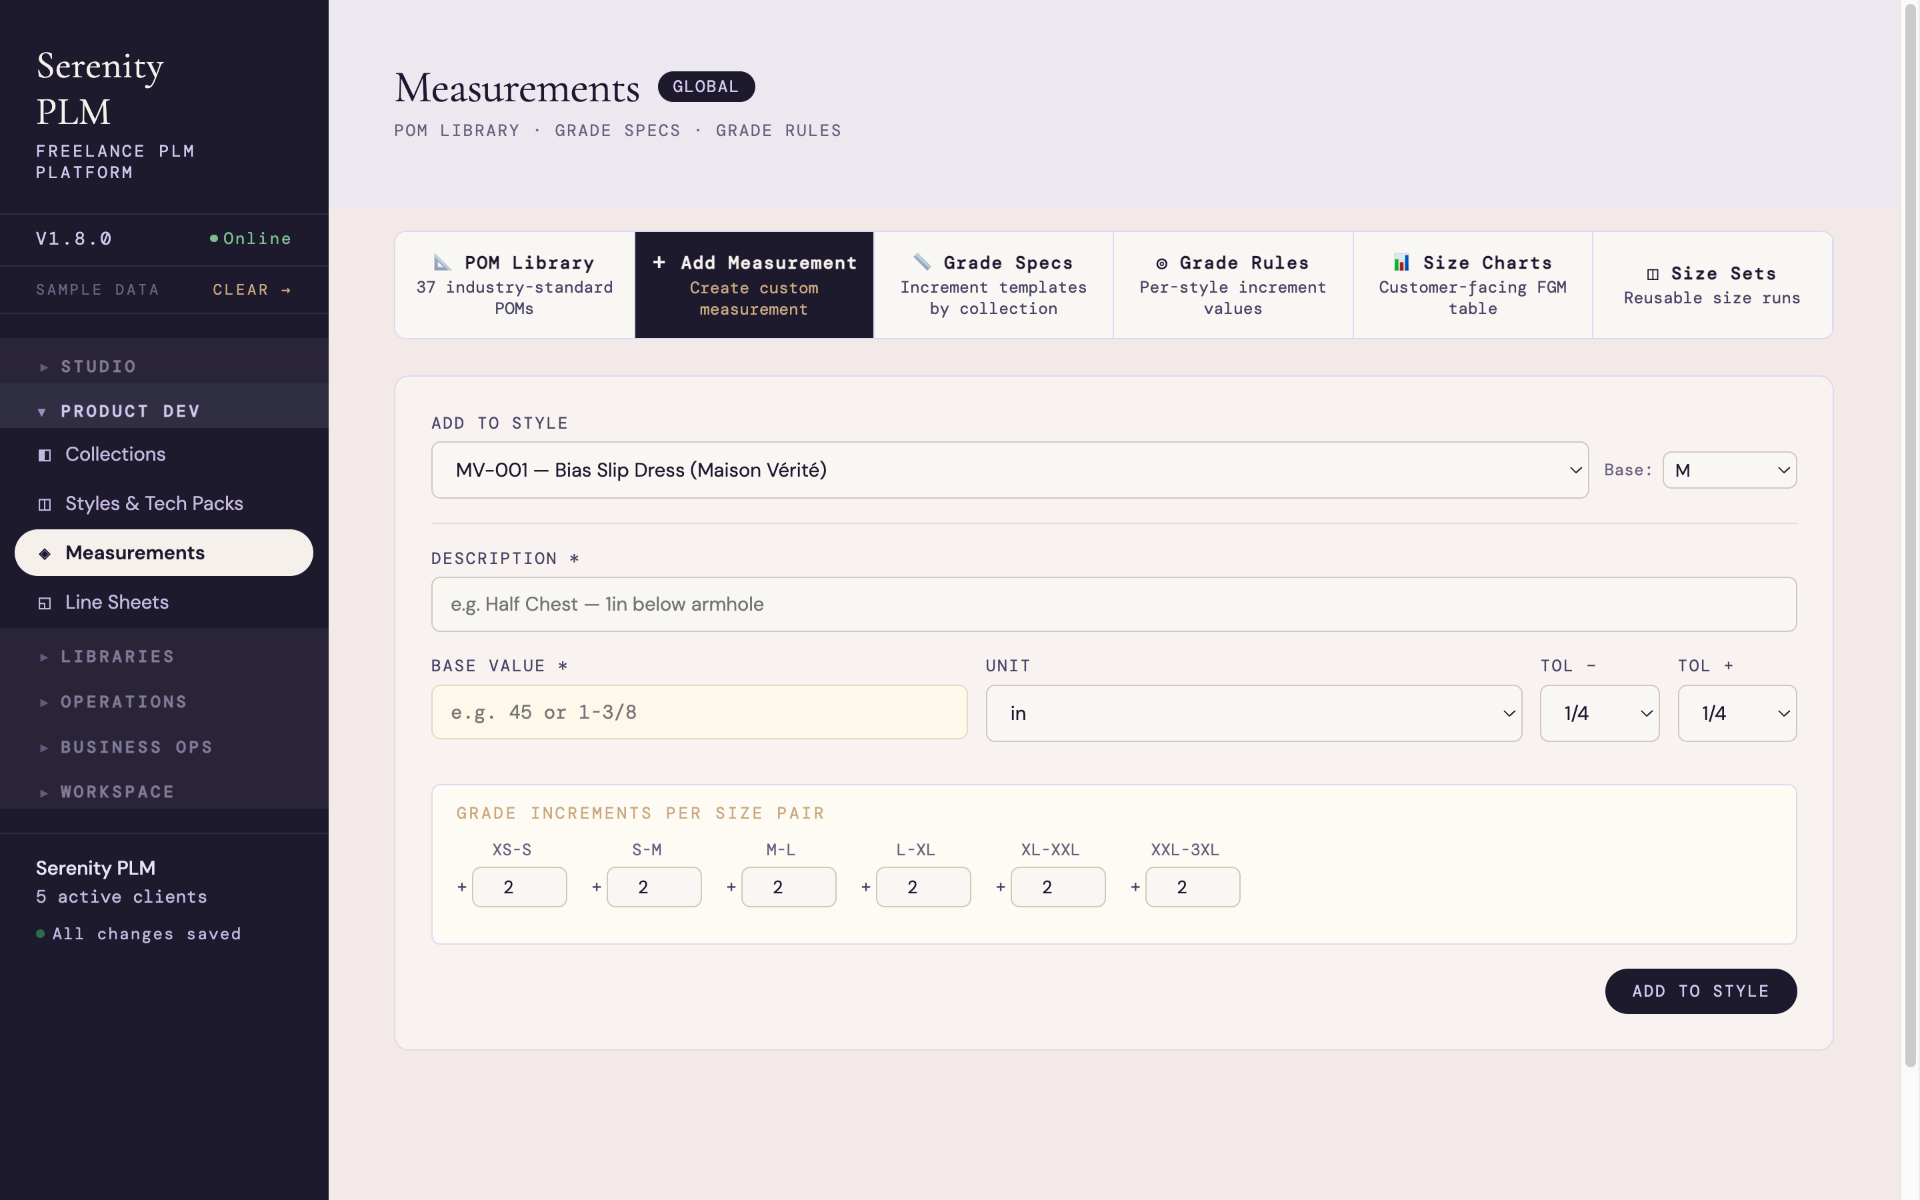
Task: Click the plus icon on Add Measurement tab
Action: (x=659, y=262)
